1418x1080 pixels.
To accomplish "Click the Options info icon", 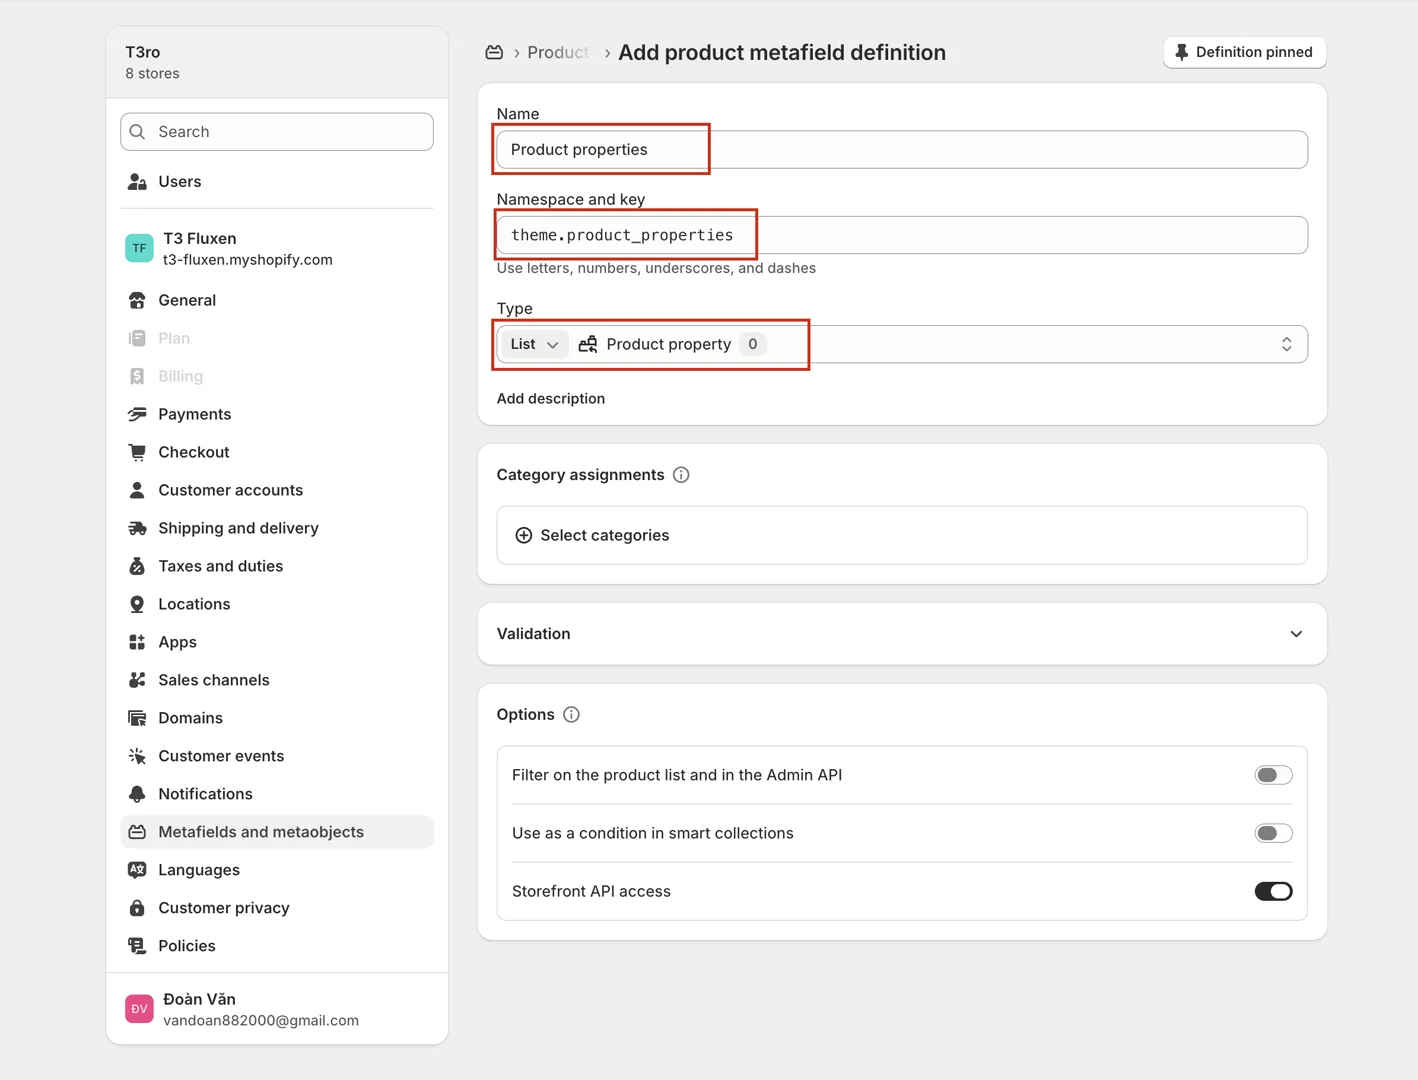I will coord(571,715).
